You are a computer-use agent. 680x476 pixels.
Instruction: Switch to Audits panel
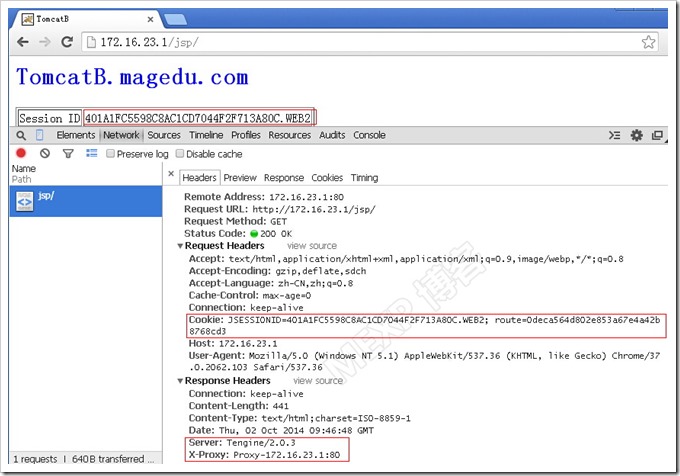click(332, 135)
